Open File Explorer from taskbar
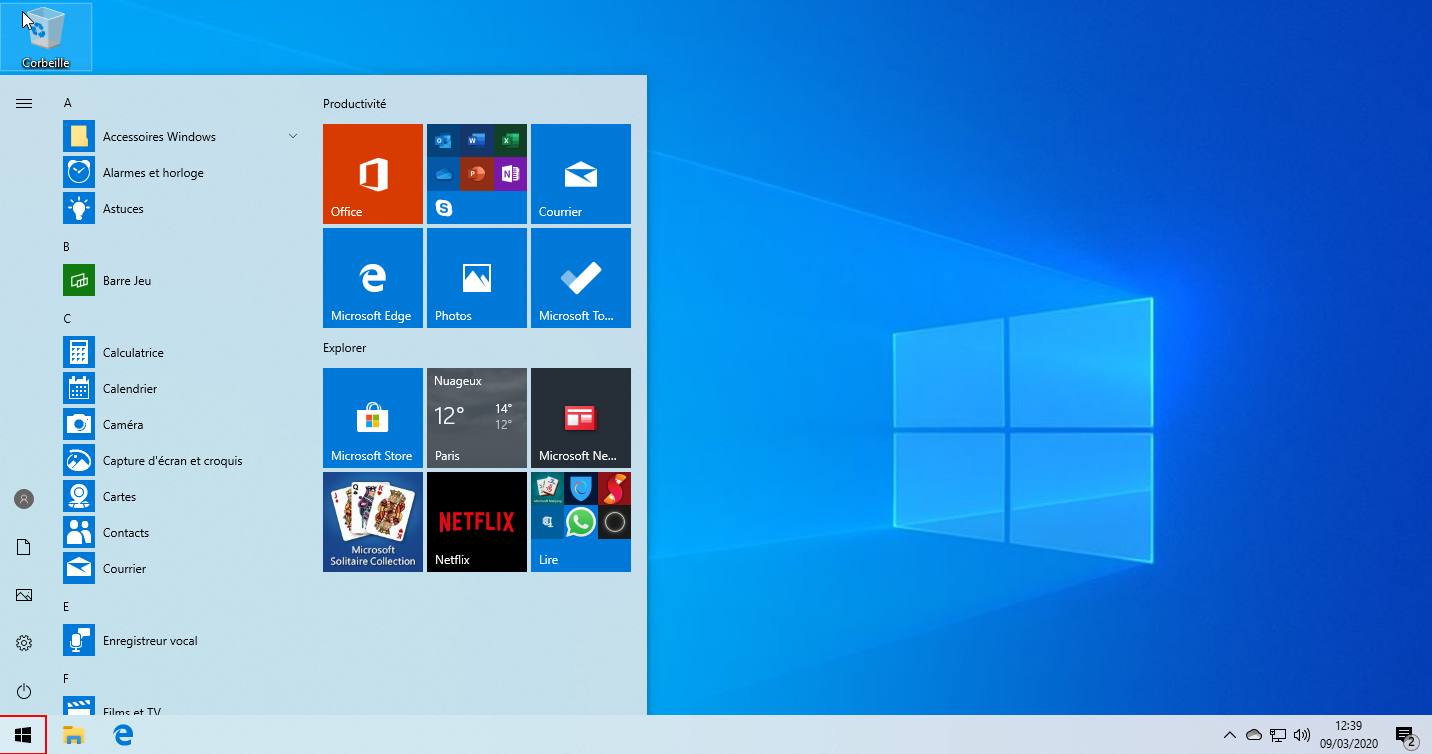This screenshot has height=754, width=1432. click(73, 735)
